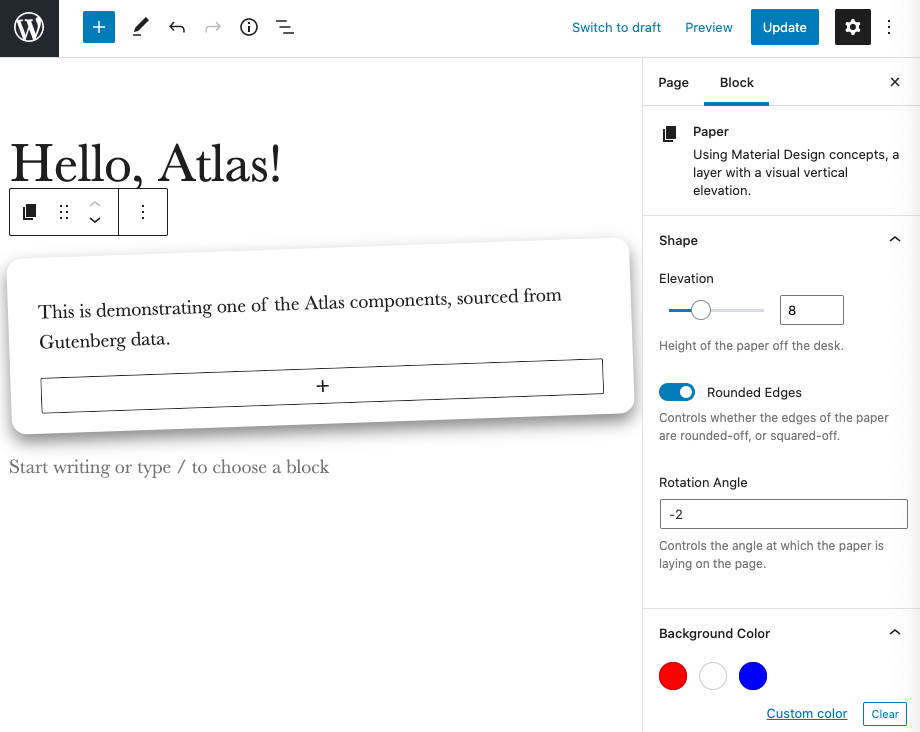Choose the red background color swatch
Image resolution: width=920 pixels, height=732 pixels.
click(x=673, y=677)
